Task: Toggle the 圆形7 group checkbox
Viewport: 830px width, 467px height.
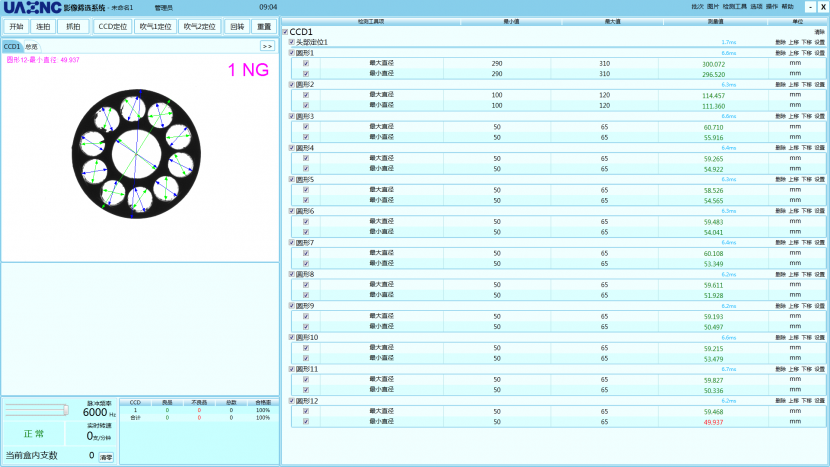Action: (x=292, y=243)
